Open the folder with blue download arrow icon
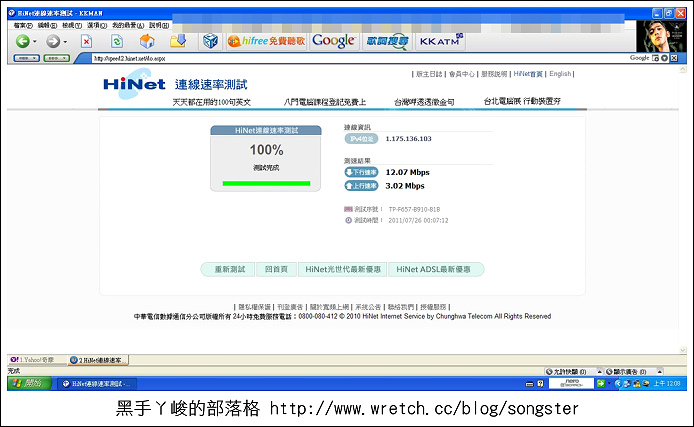This screenshot has height=427, width=694. [178, 41]
